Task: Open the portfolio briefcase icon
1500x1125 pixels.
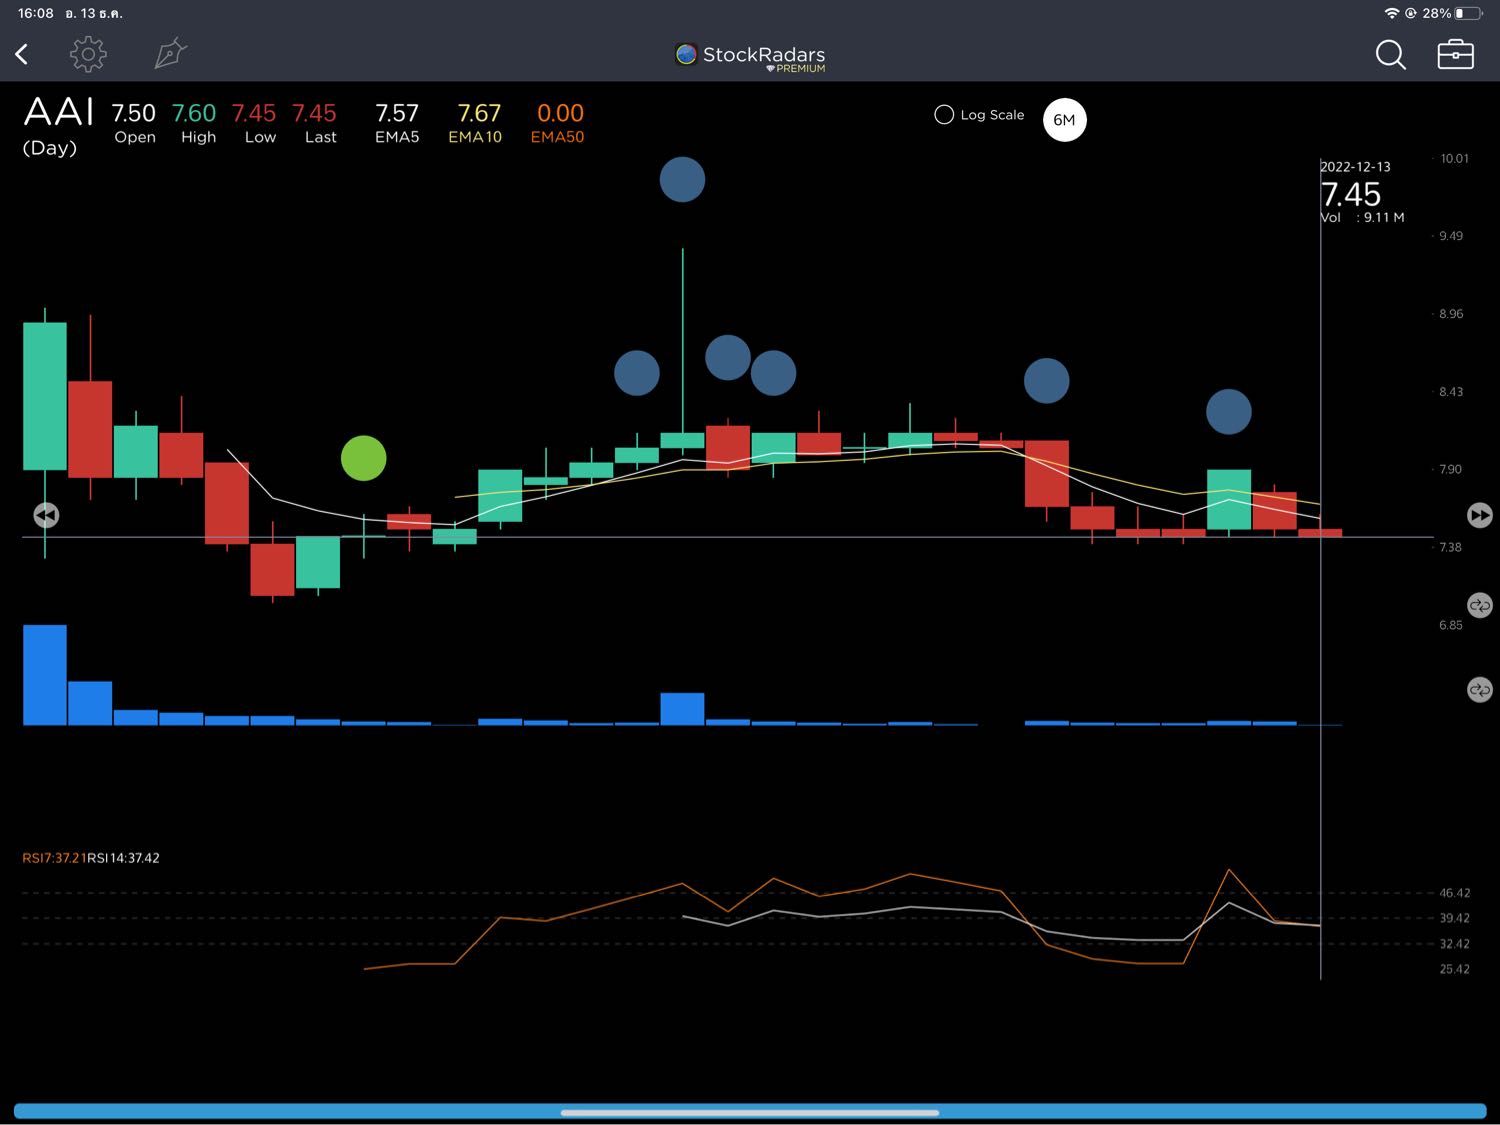Action: click(1455, 54)
